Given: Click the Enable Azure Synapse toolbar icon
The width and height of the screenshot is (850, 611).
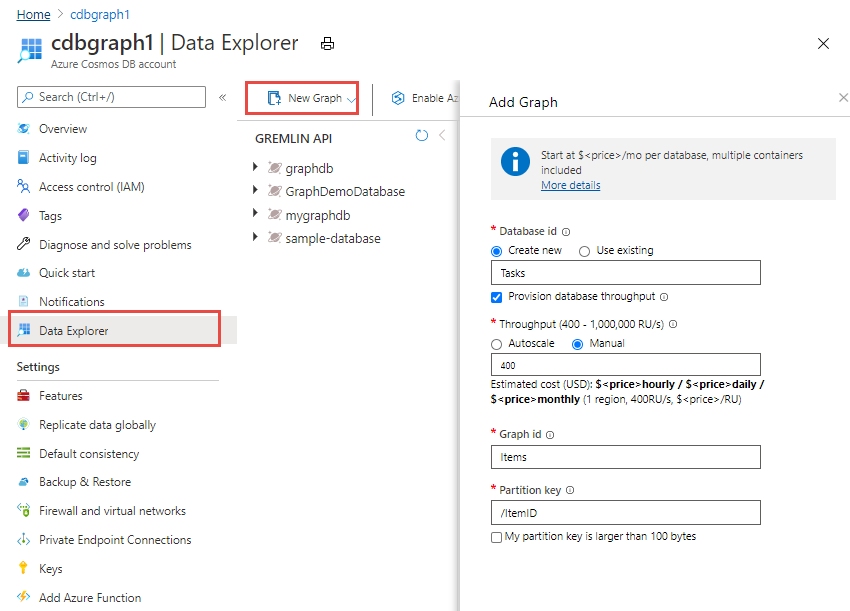Looking at the screenshot, I should tap(398, 98).
